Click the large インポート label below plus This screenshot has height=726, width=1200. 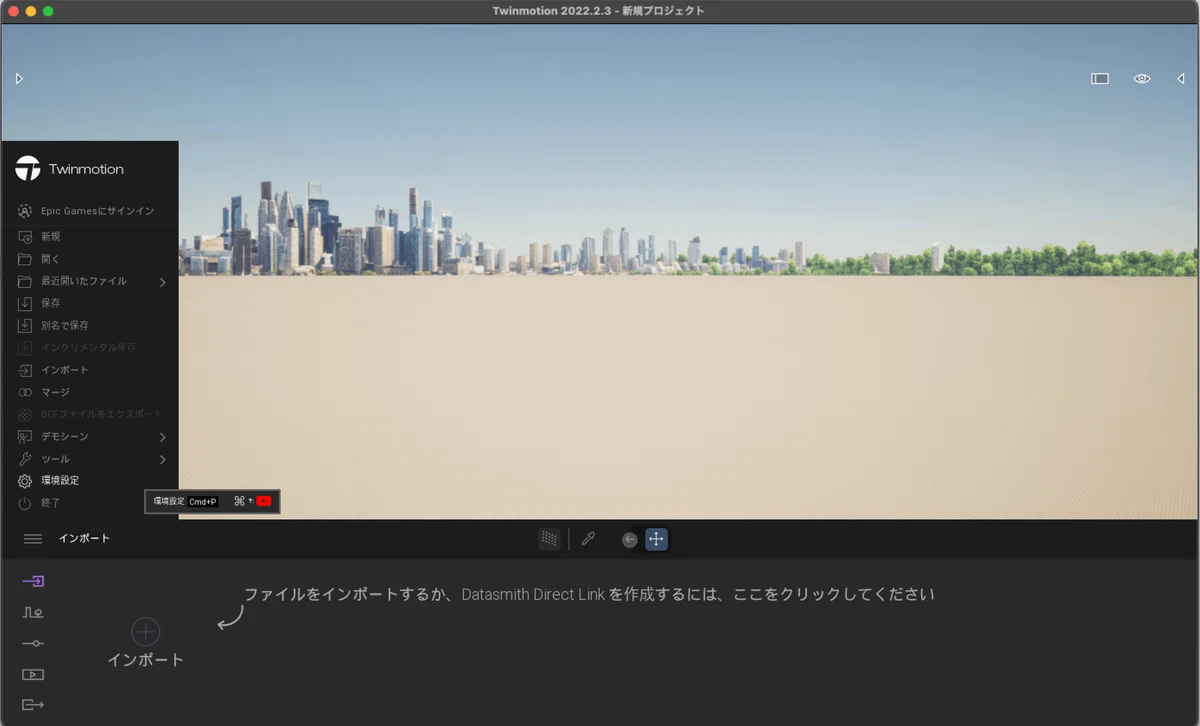[x=146, y=660]
